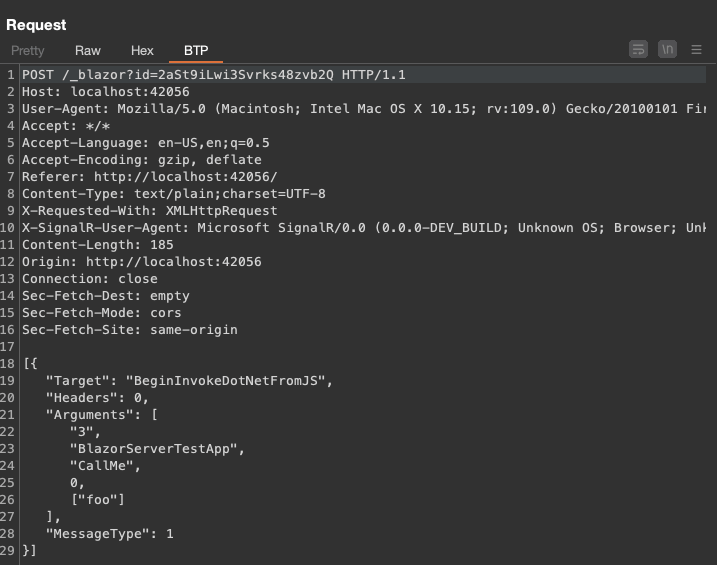Click the Host: localhost:42056 header line

tap(106, 92)
